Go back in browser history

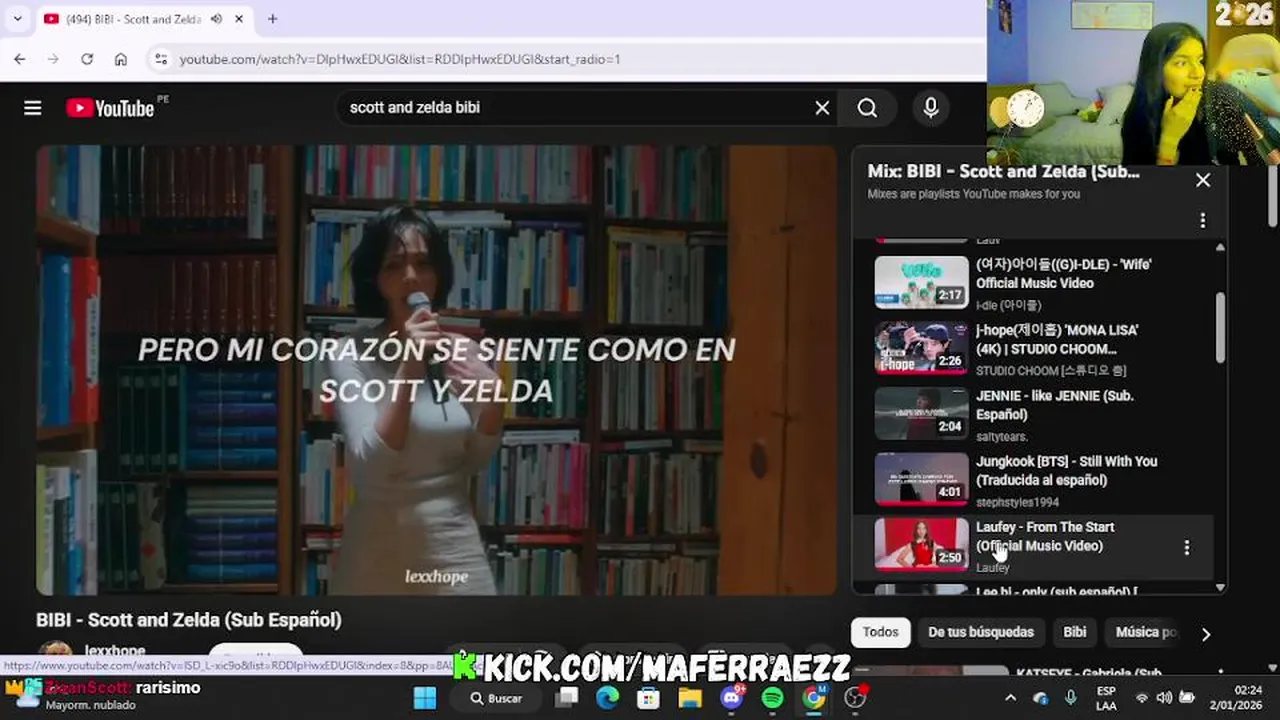(x=20, y=59)
